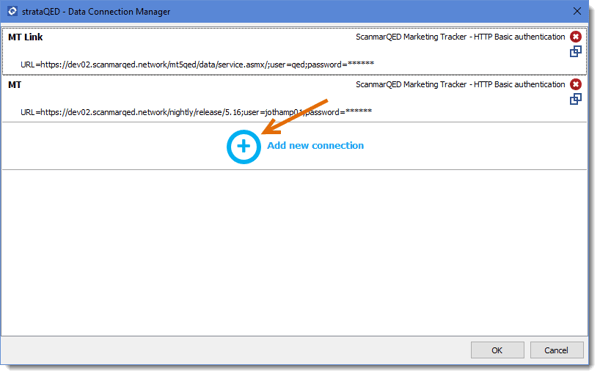Viewport: 600px width, 376px height.
Task: Select the MT connection name
Action: (15, 85)
